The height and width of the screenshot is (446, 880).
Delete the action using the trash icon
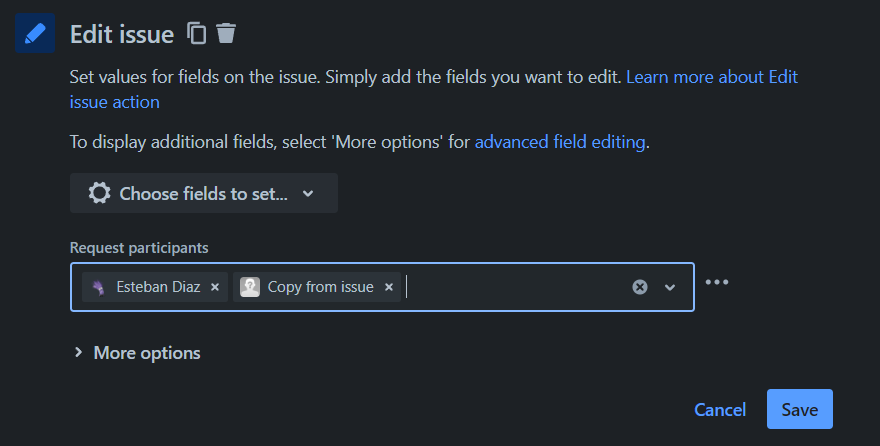pos(226,33)
